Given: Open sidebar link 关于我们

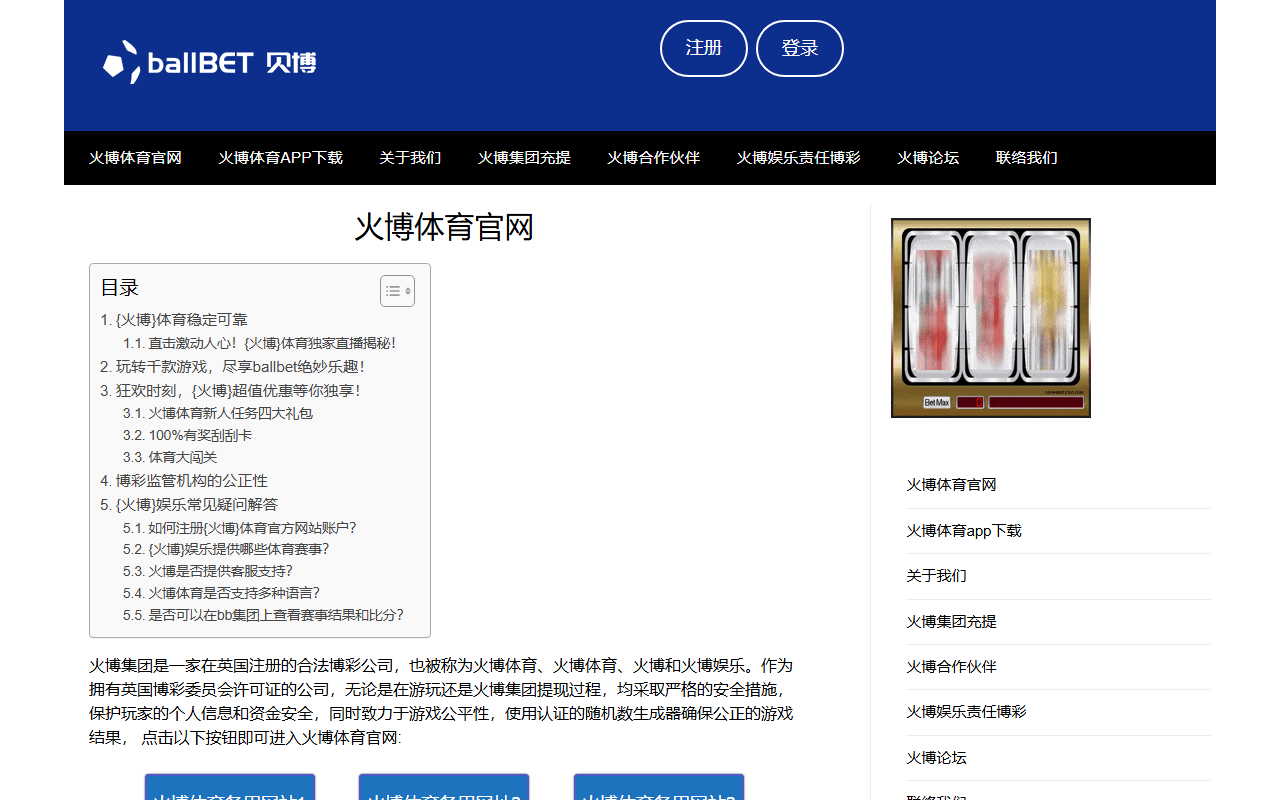Looking at the screenshot, I should (x=936, y=576).
